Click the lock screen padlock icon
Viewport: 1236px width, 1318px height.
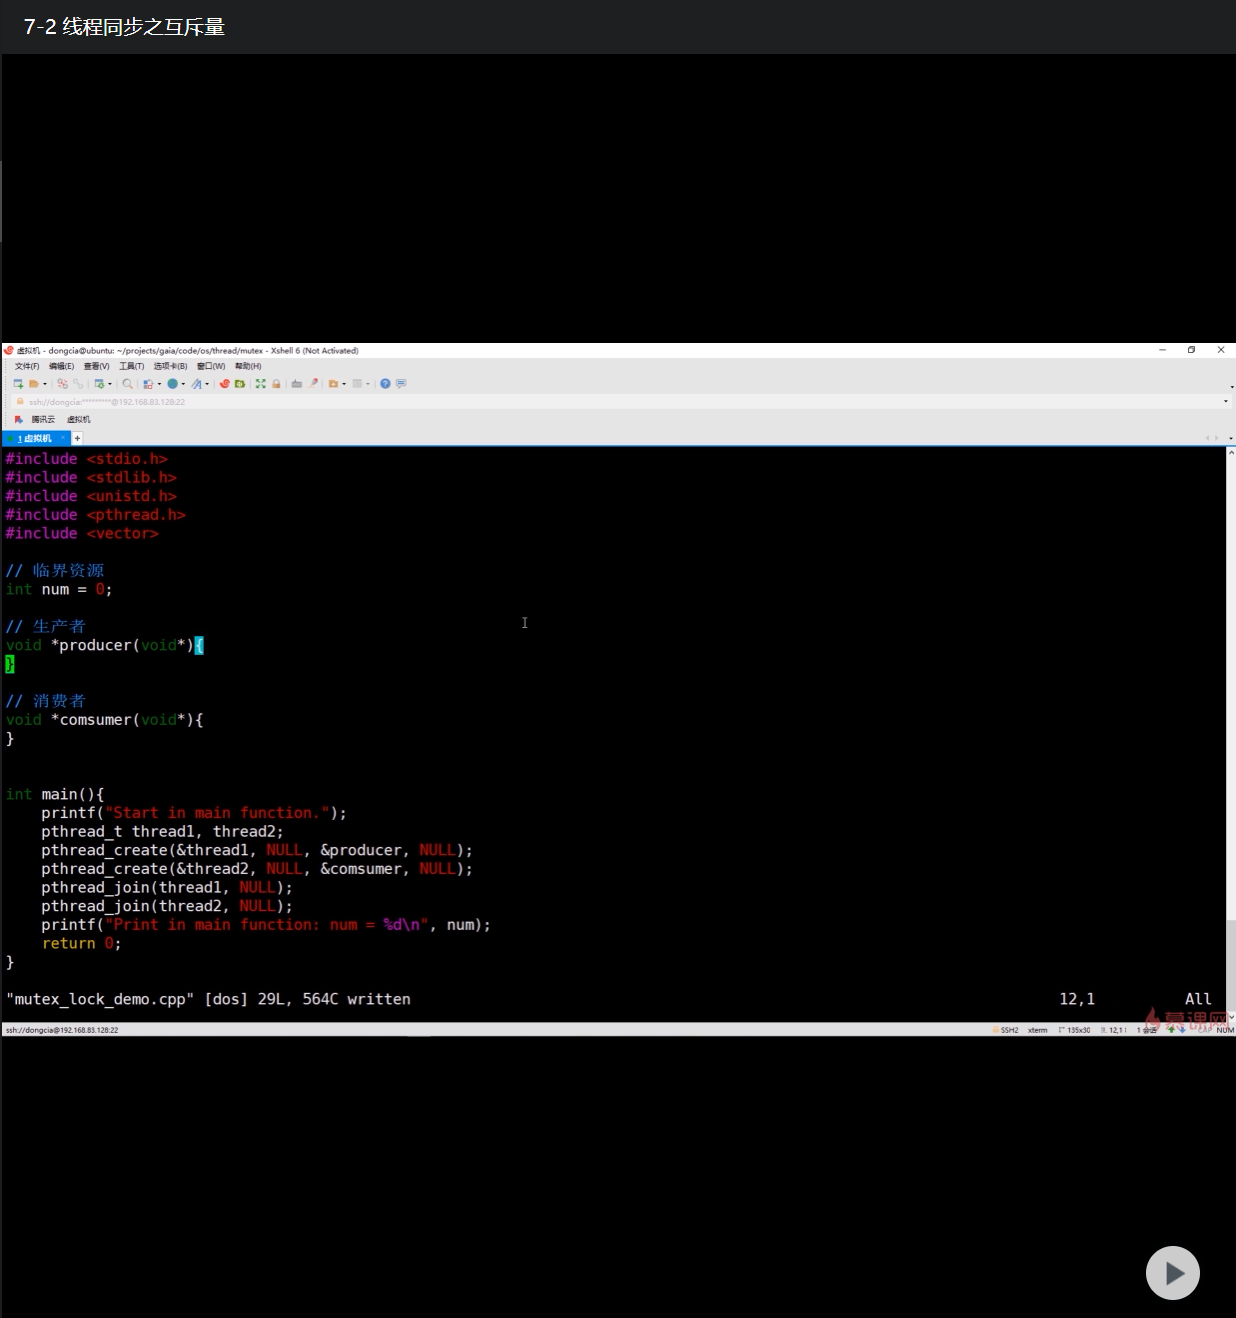[x=276, y=384]
